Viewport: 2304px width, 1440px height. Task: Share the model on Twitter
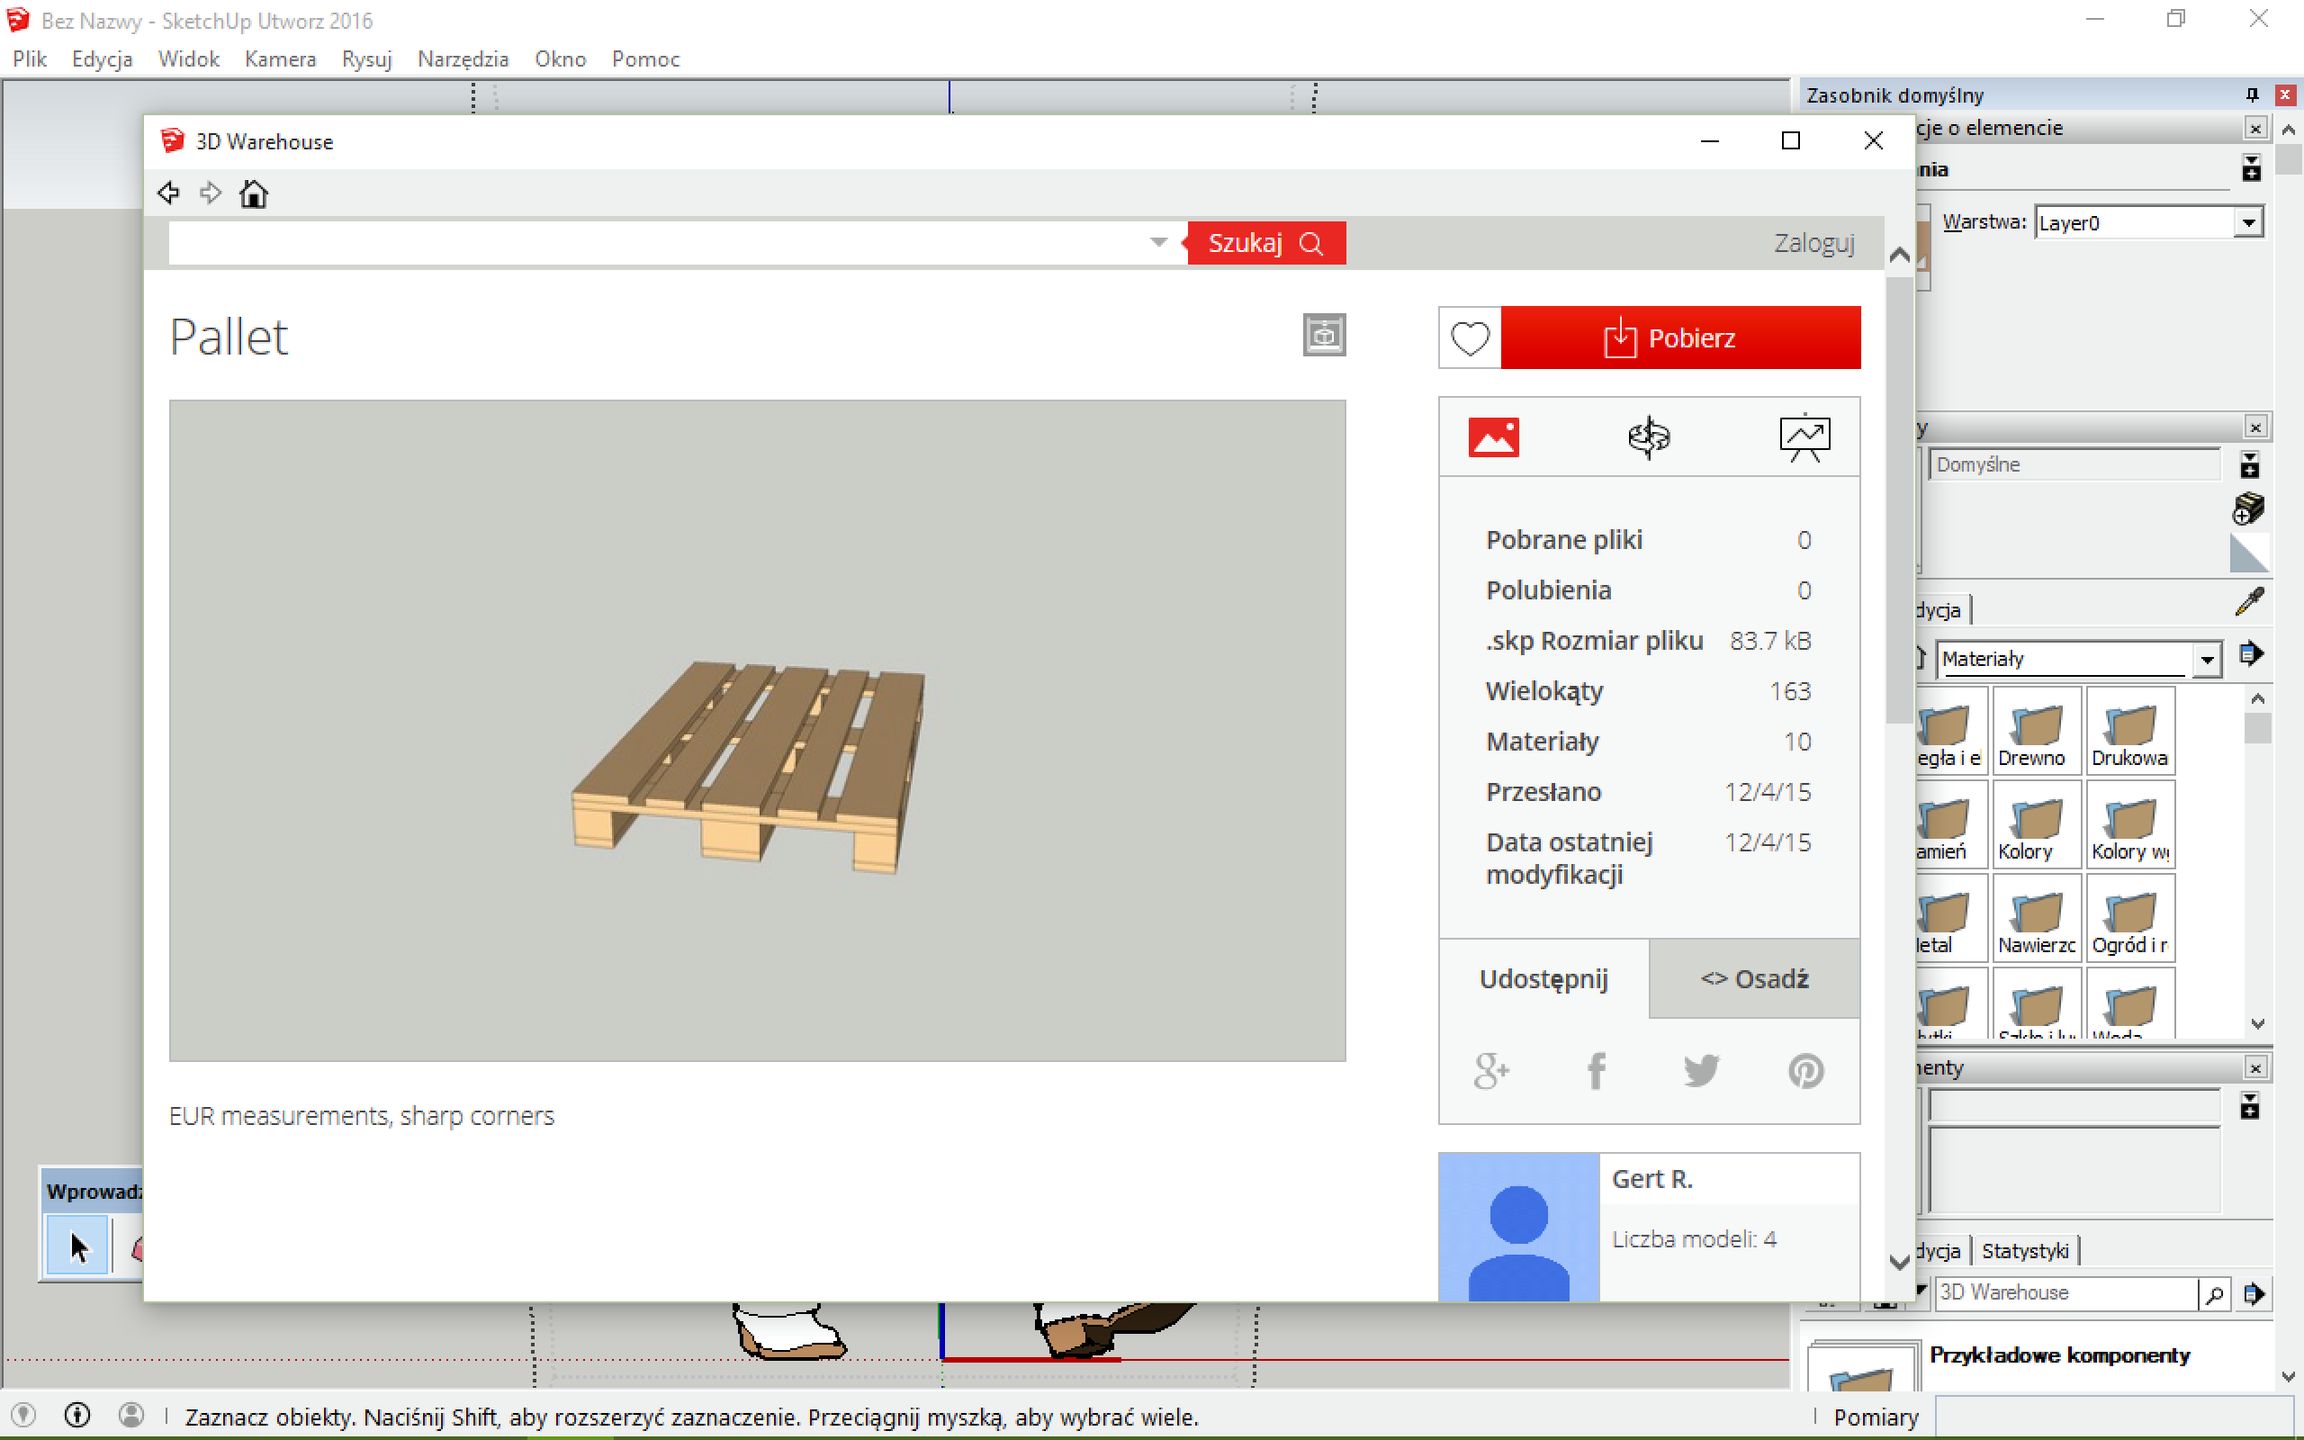point(1700,1071)
